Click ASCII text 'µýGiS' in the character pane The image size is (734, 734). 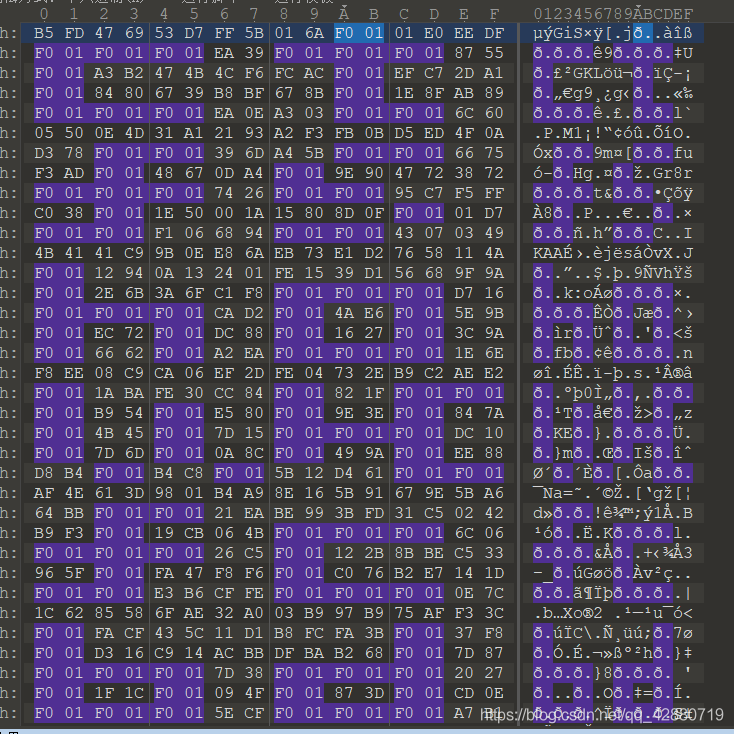(558, 33)
